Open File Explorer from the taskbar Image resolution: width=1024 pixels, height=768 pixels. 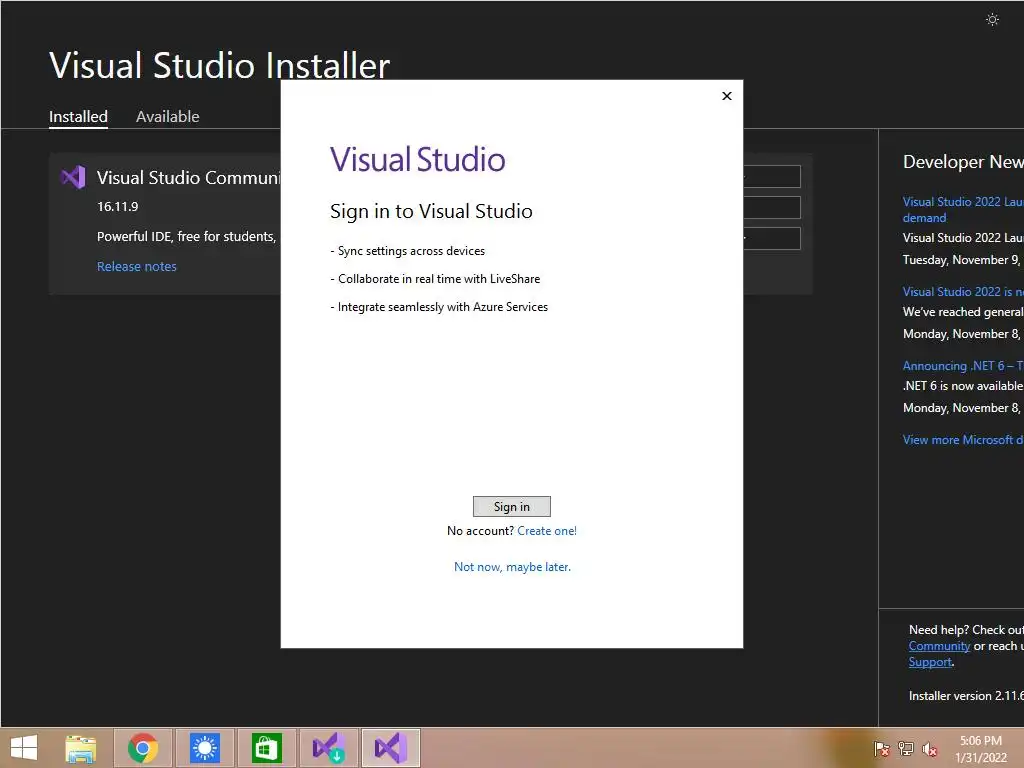point(81,748)
